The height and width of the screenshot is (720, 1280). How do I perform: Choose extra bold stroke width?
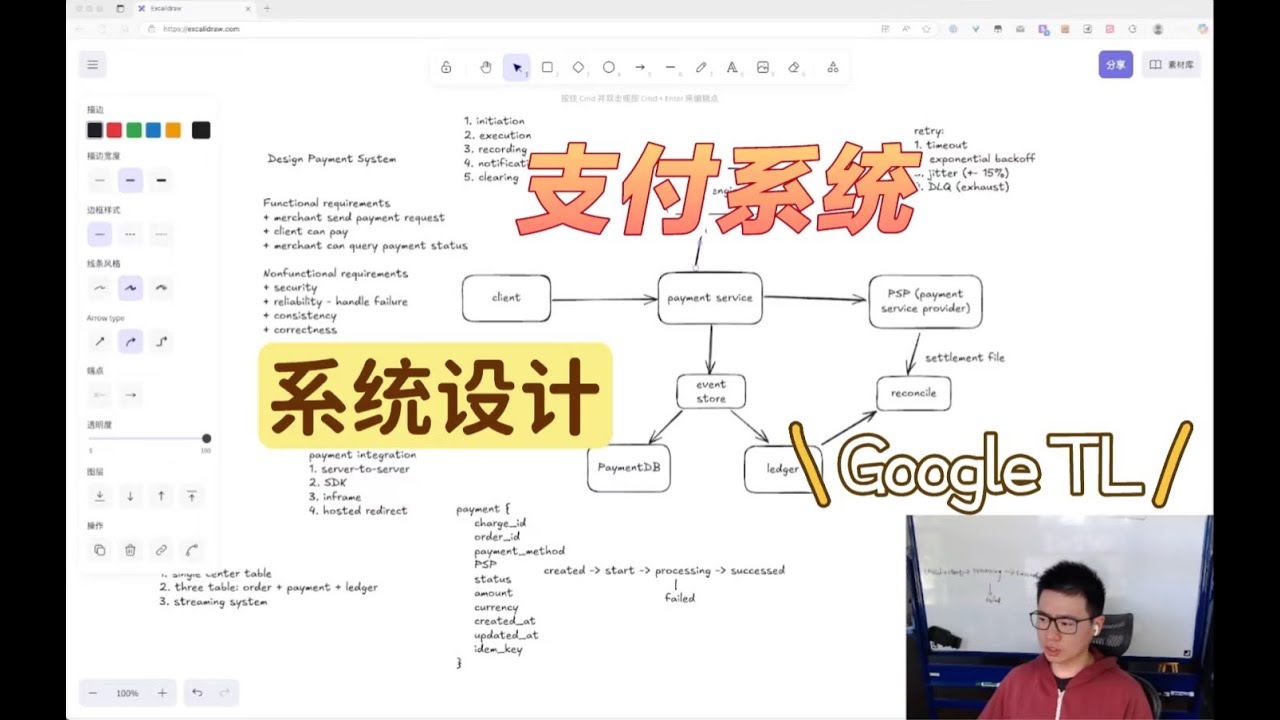[x=161, y=181]
